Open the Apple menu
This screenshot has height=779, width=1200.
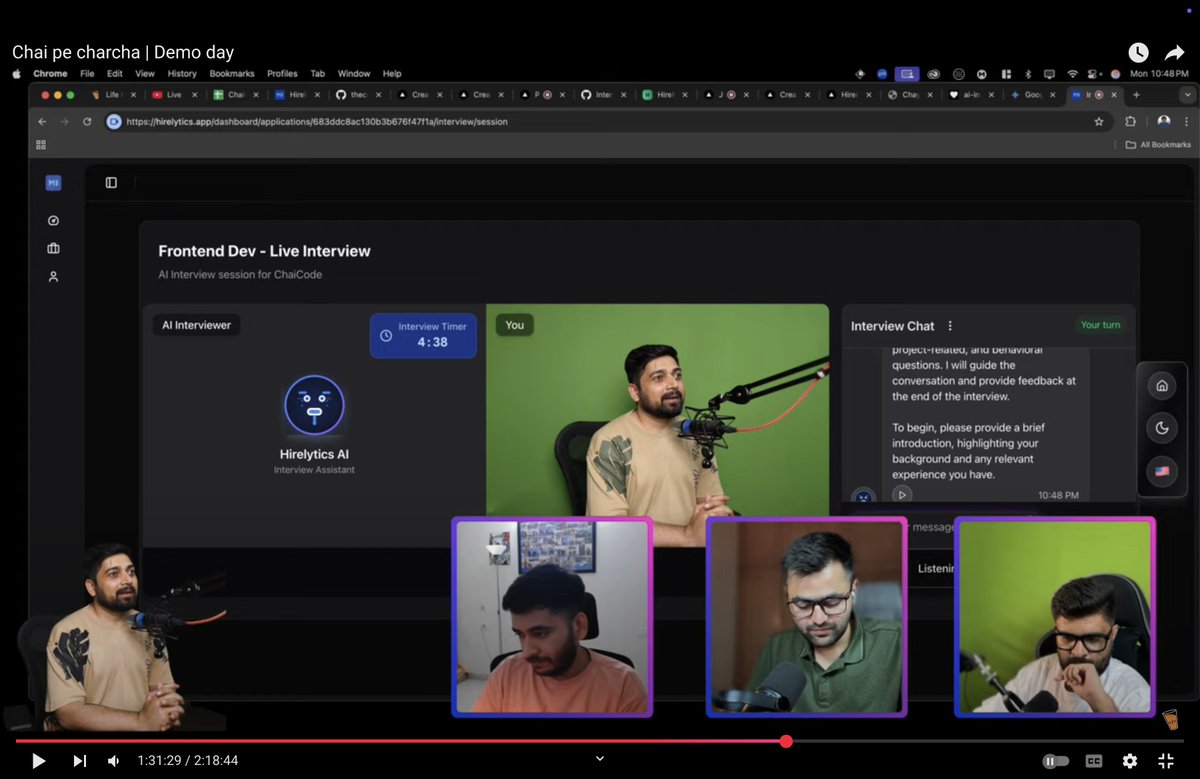point(16,73)
